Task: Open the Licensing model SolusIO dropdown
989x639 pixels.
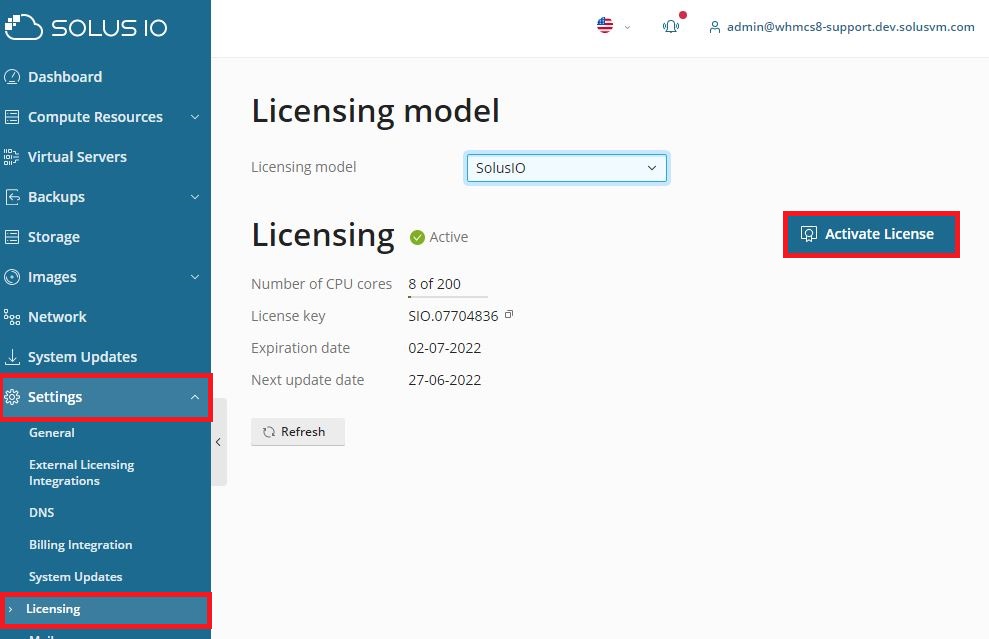Action: (566, 168)
